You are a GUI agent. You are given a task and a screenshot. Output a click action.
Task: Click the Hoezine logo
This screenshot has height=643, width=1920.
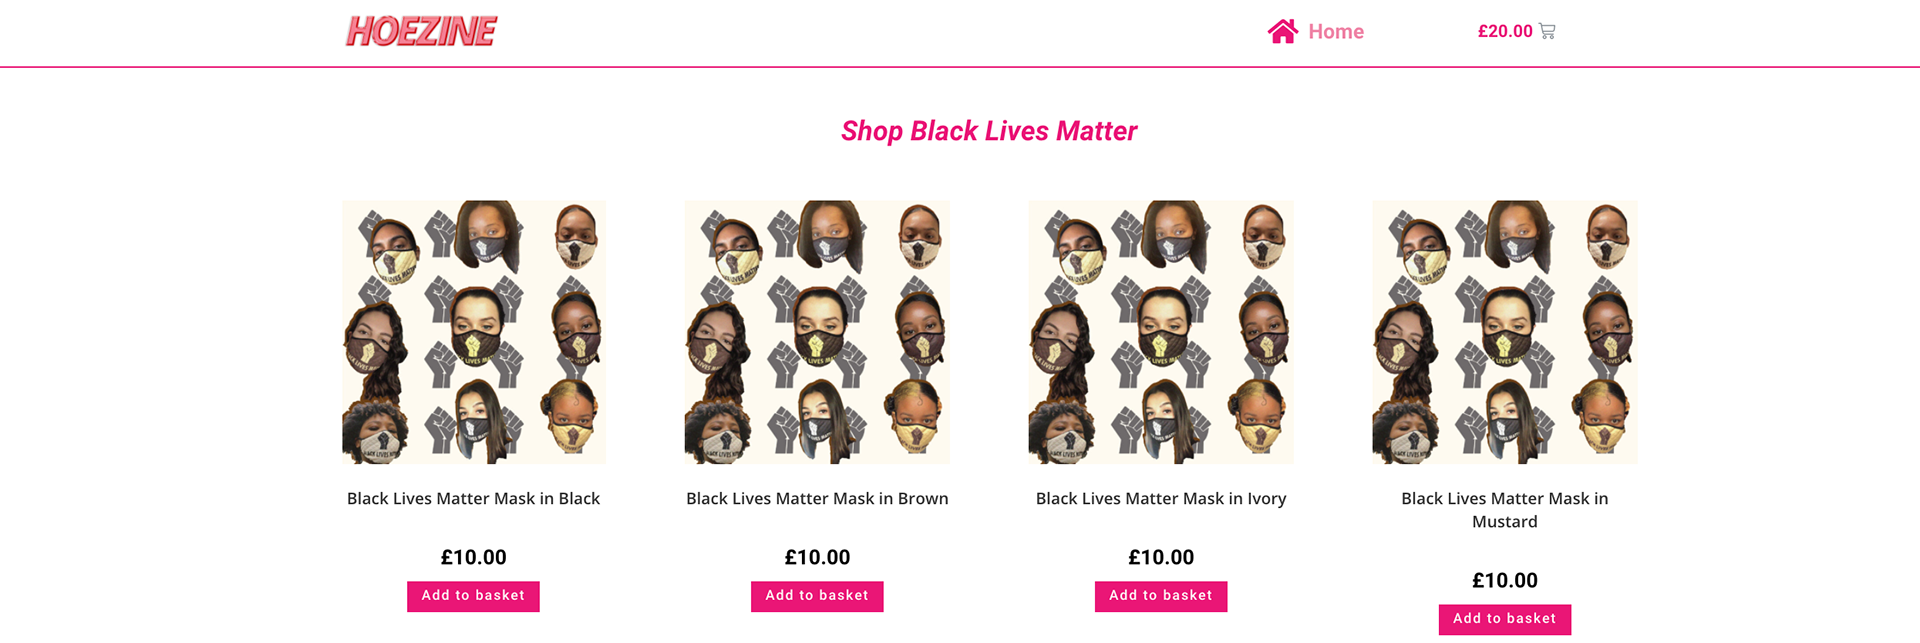(x=421, y=32)
